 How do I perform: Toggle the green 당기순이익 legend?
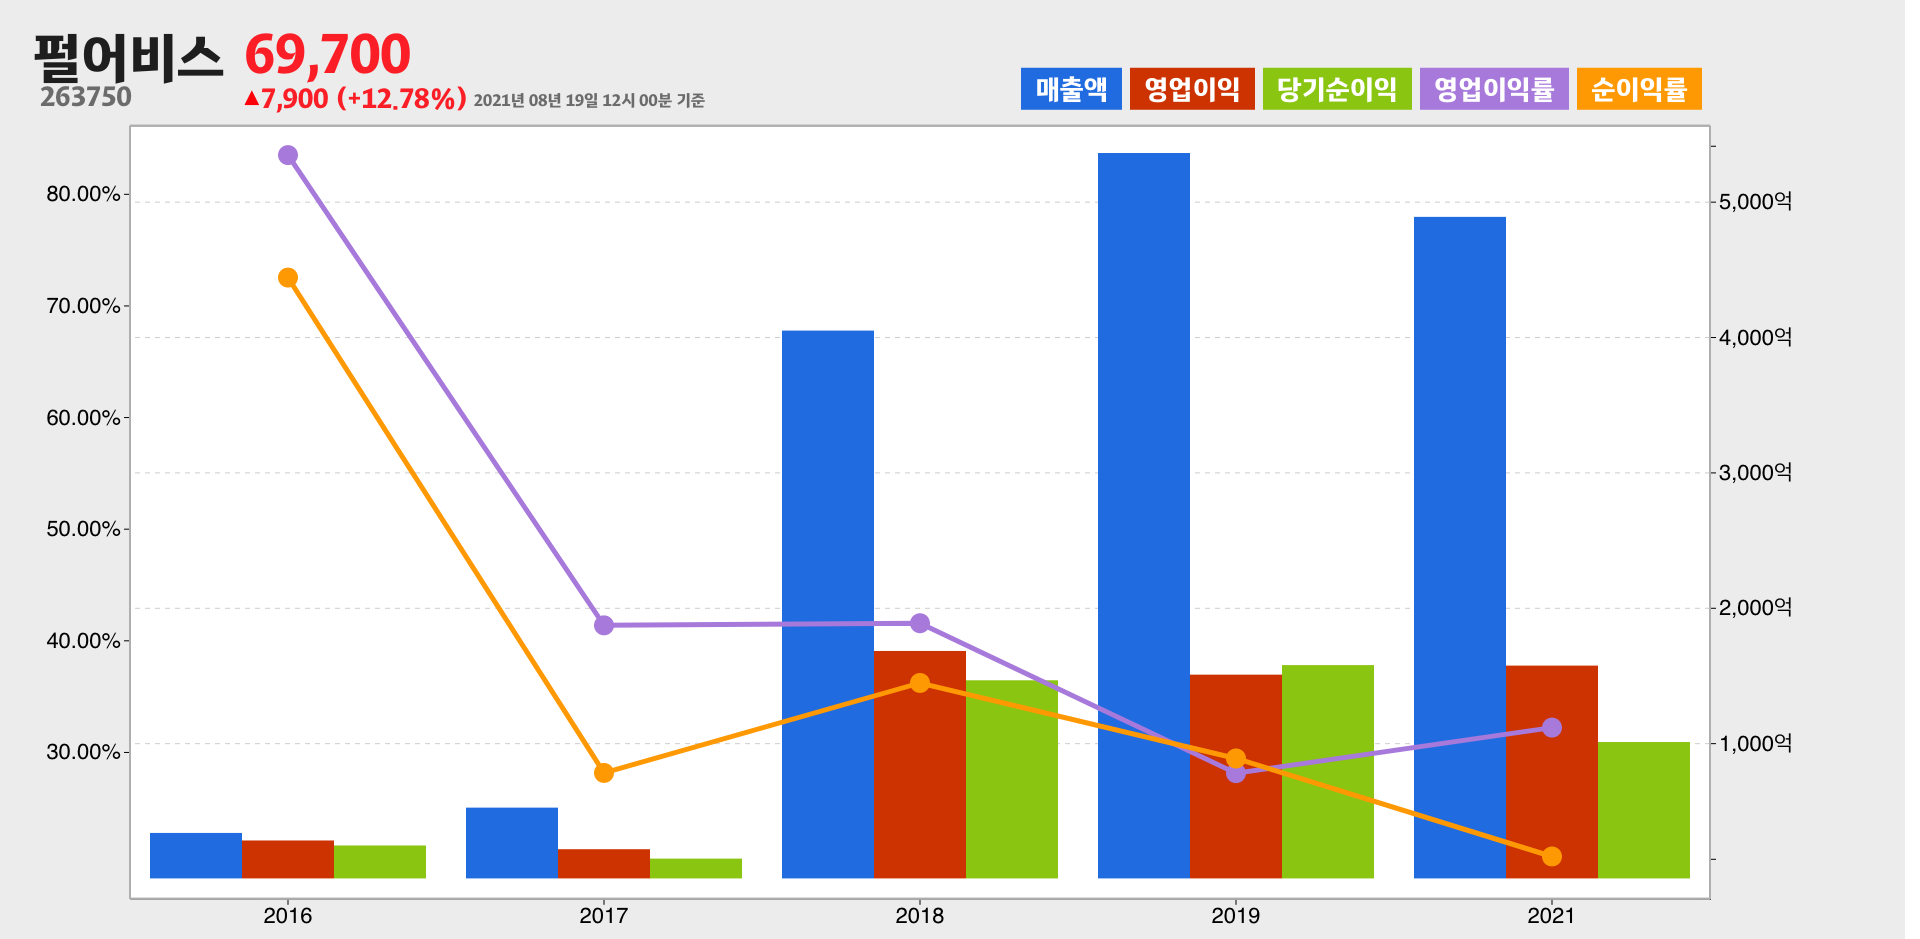(1337, 89)
